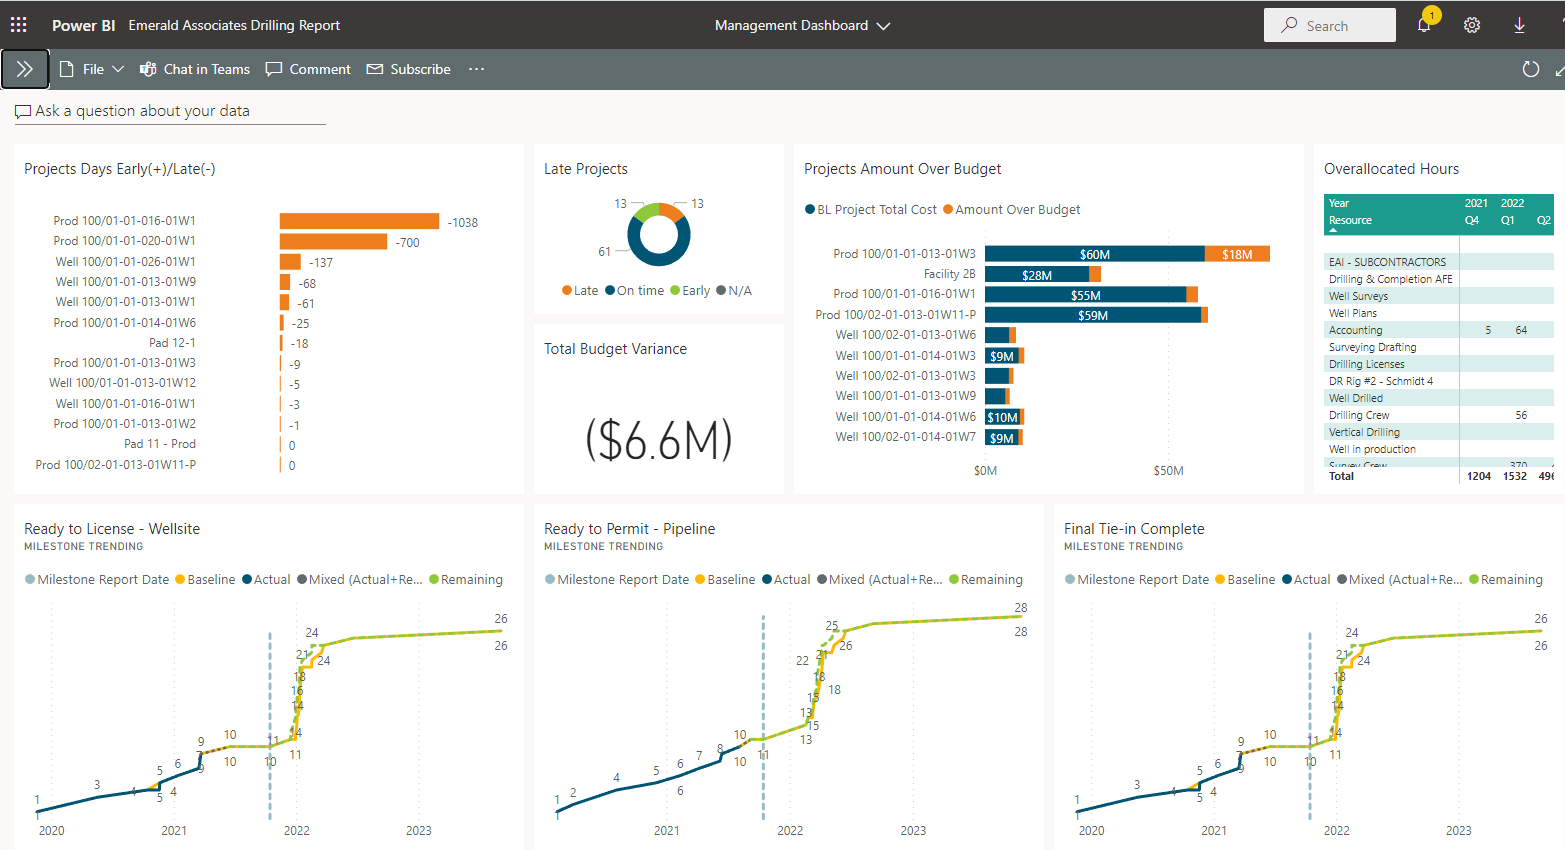The height and width of the screenshot is (850, 1565).
Task: Open more options ellipsis in toolbar
Action: point(476,69)
